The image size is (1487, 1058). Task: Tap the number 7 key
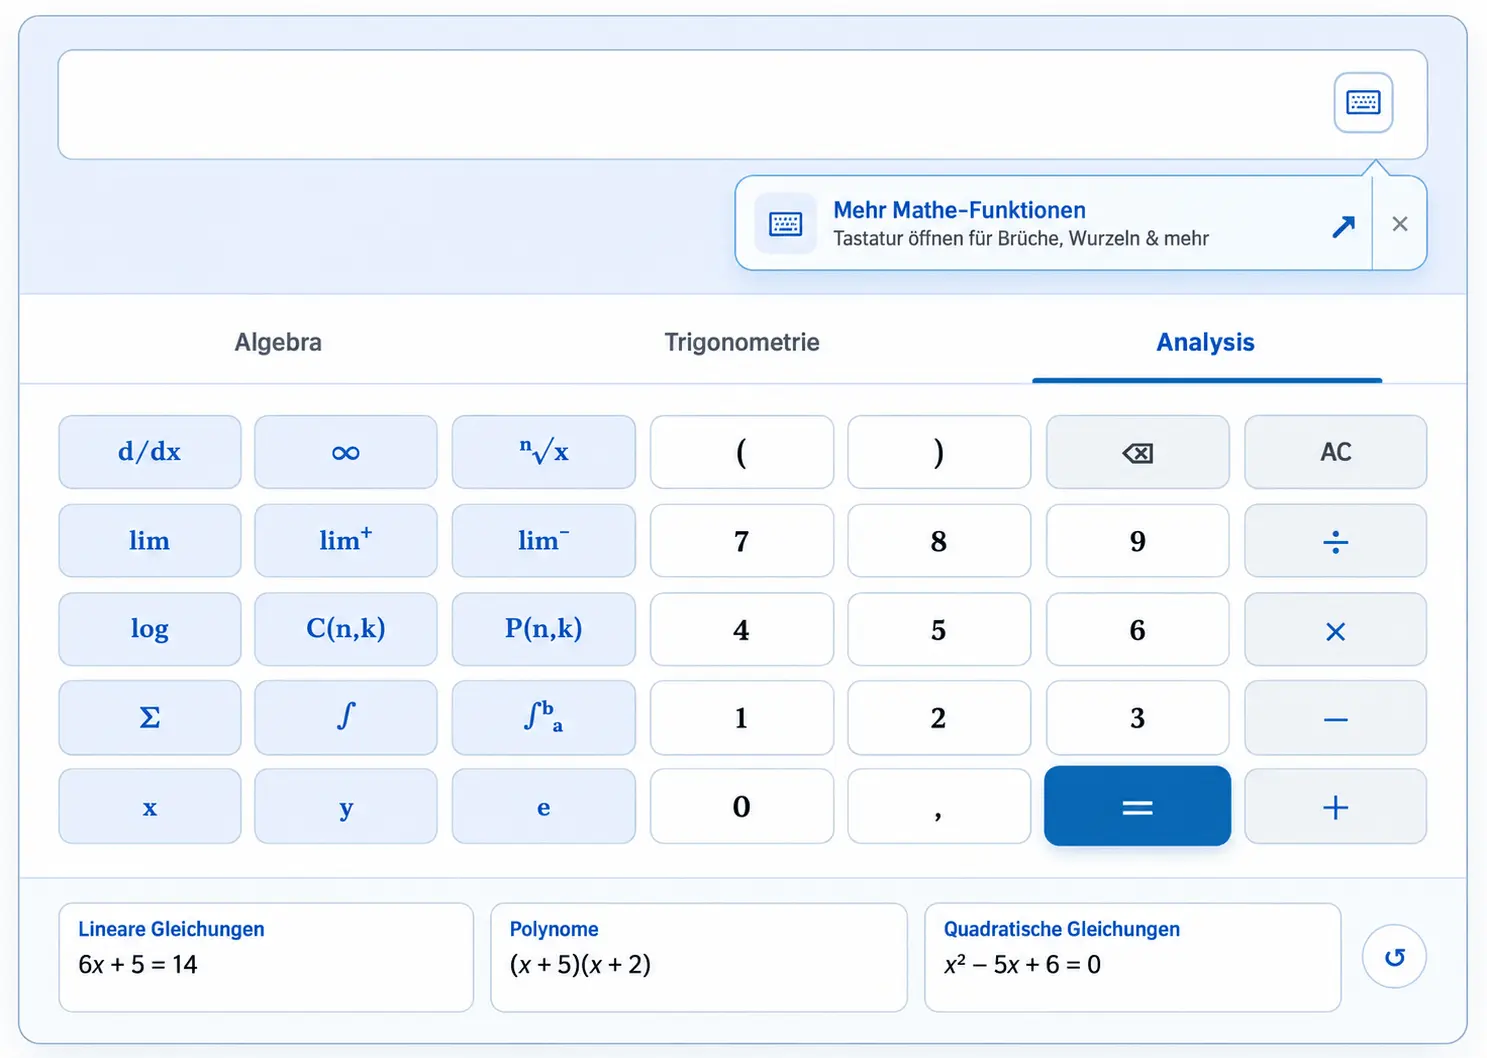coord(742,541)
